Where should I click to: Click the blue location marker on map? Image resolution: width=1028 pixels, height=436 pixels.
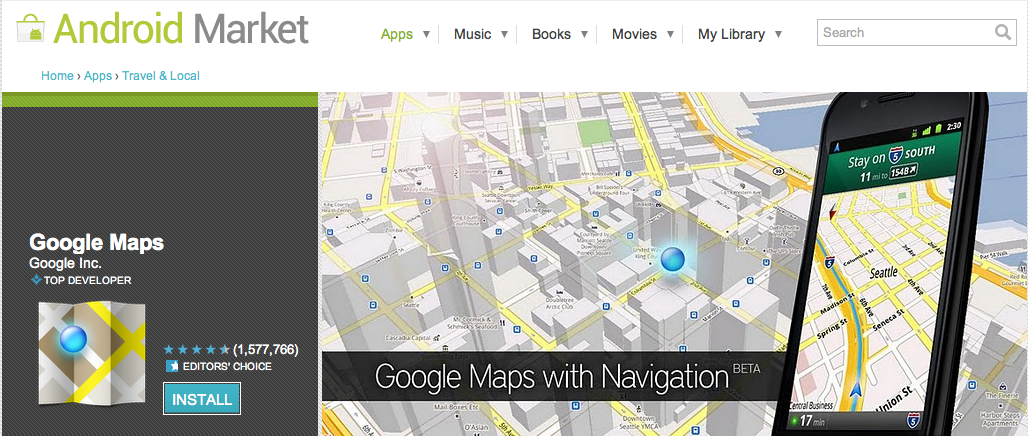click(x=674, y=259)
